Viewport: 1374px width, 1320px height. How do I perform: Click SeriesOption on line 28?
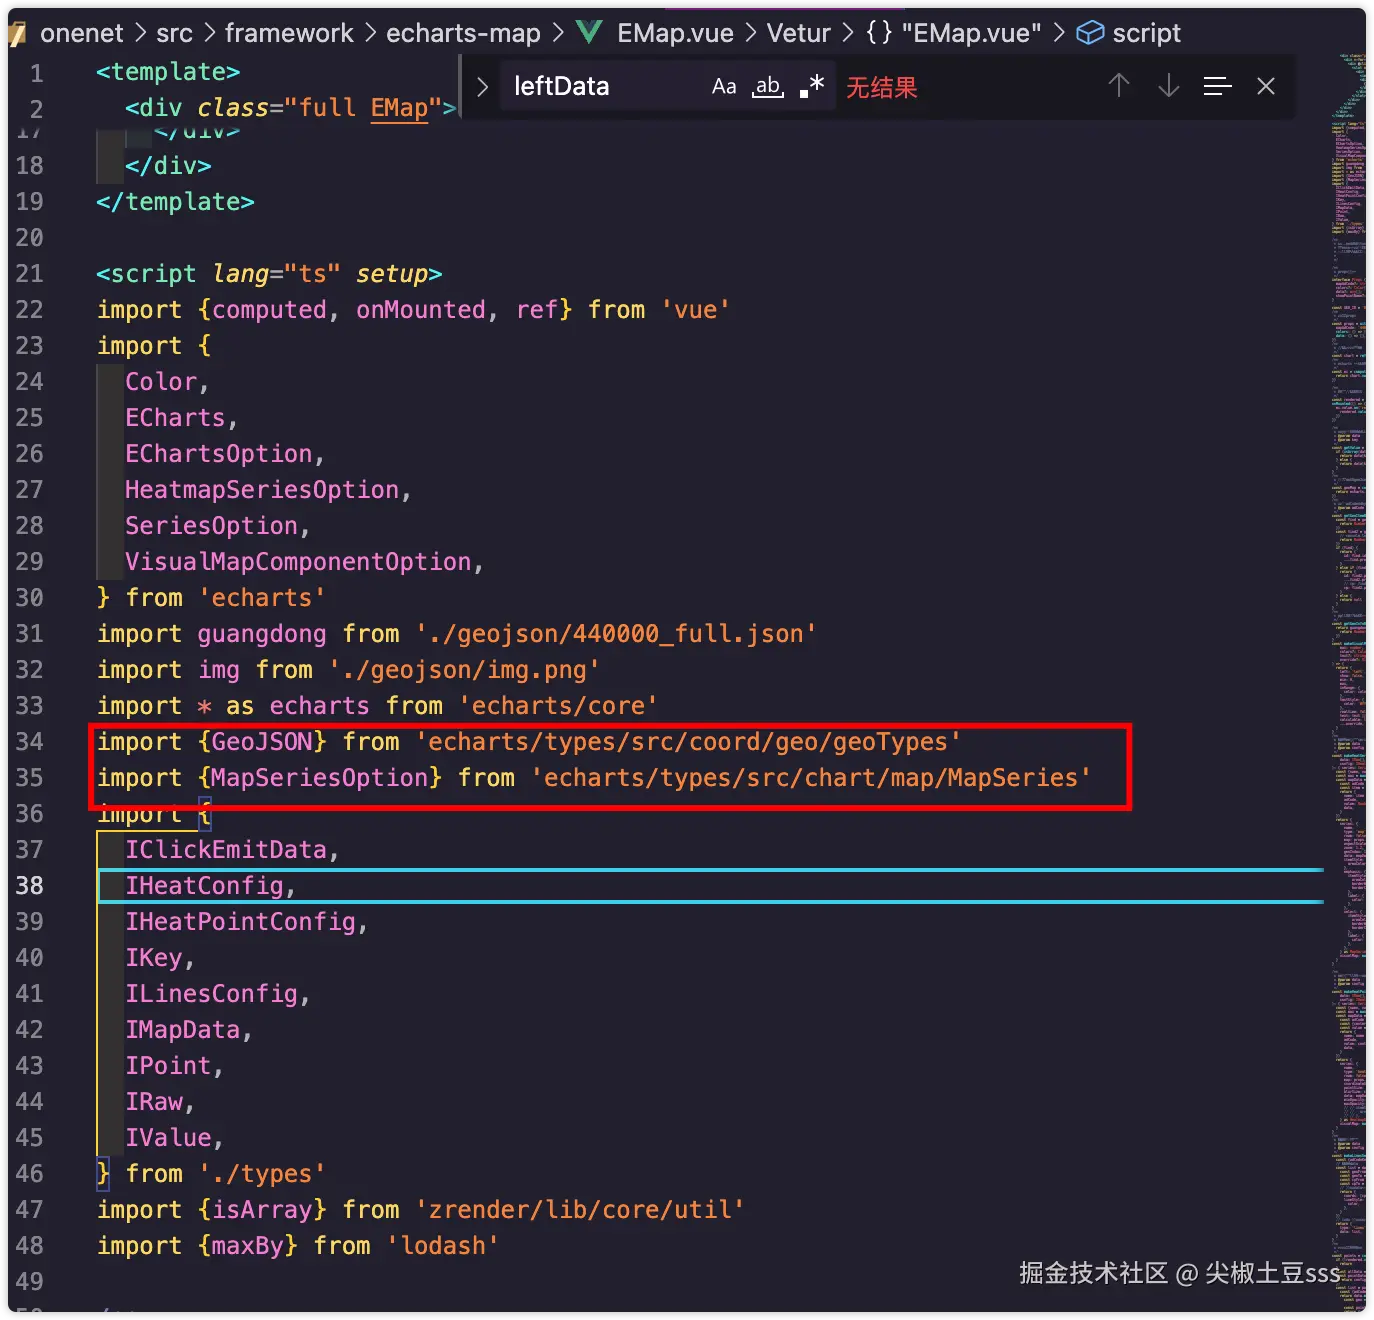click(211, 525)
